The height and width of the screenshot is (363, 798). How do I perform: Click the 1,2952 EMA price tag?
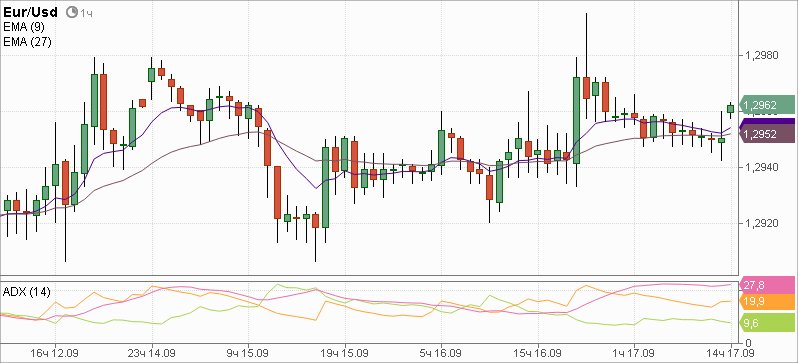(x=767, y=134)
